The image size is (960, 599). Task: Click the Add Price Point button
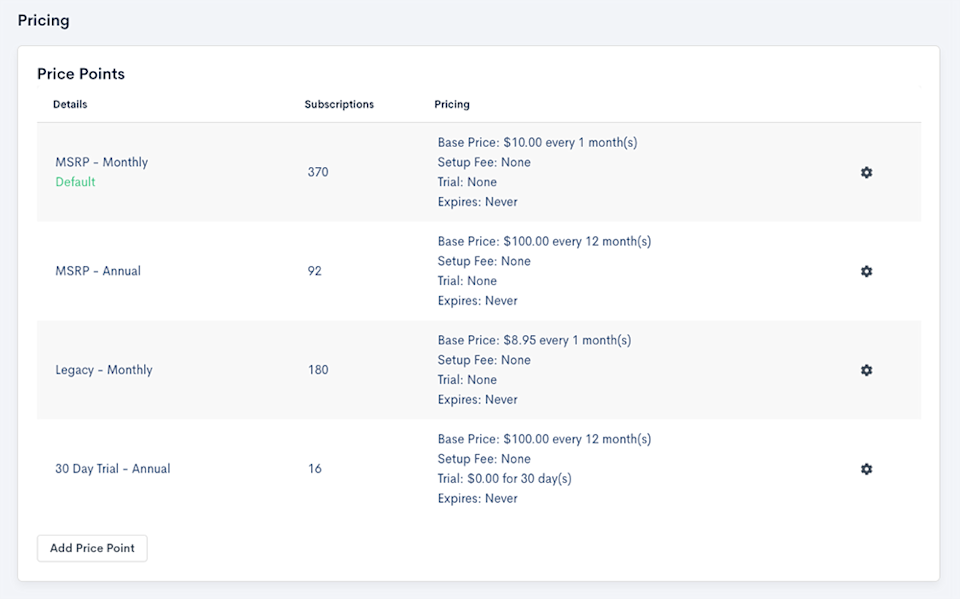click(x=92, y=548)
